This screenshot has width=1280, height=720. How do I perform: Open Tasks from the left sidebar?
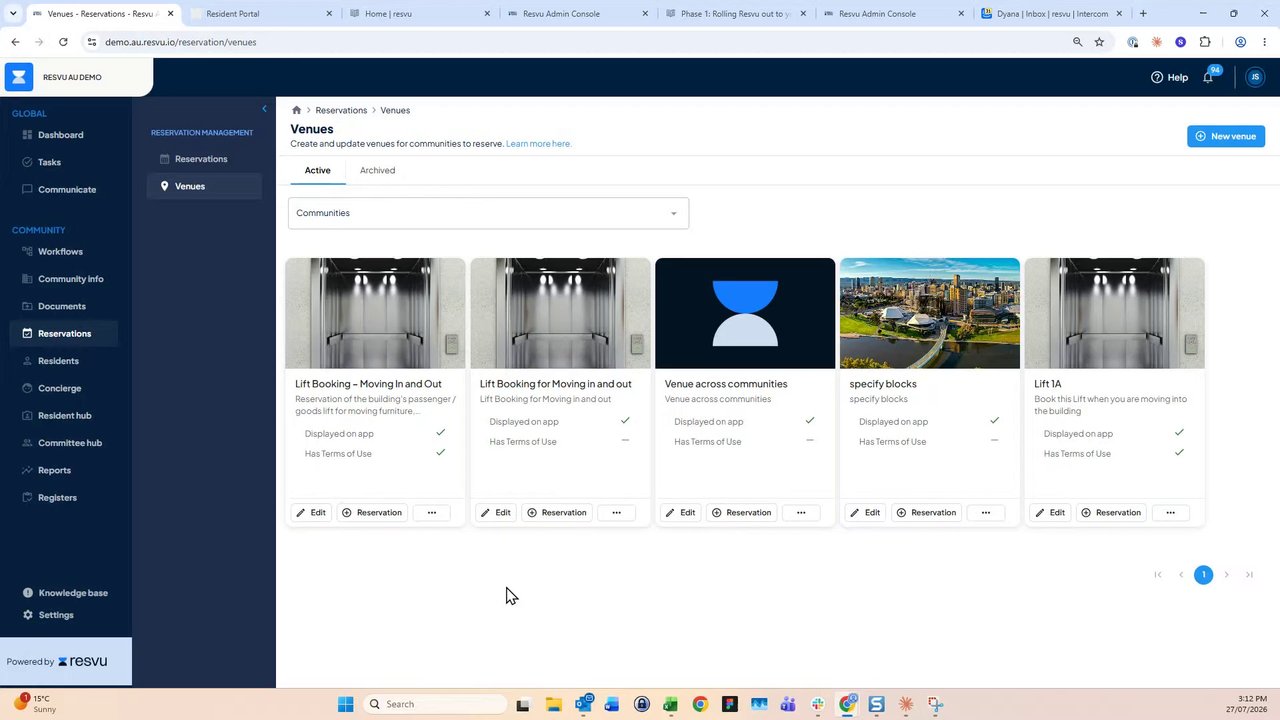point(49,162)
